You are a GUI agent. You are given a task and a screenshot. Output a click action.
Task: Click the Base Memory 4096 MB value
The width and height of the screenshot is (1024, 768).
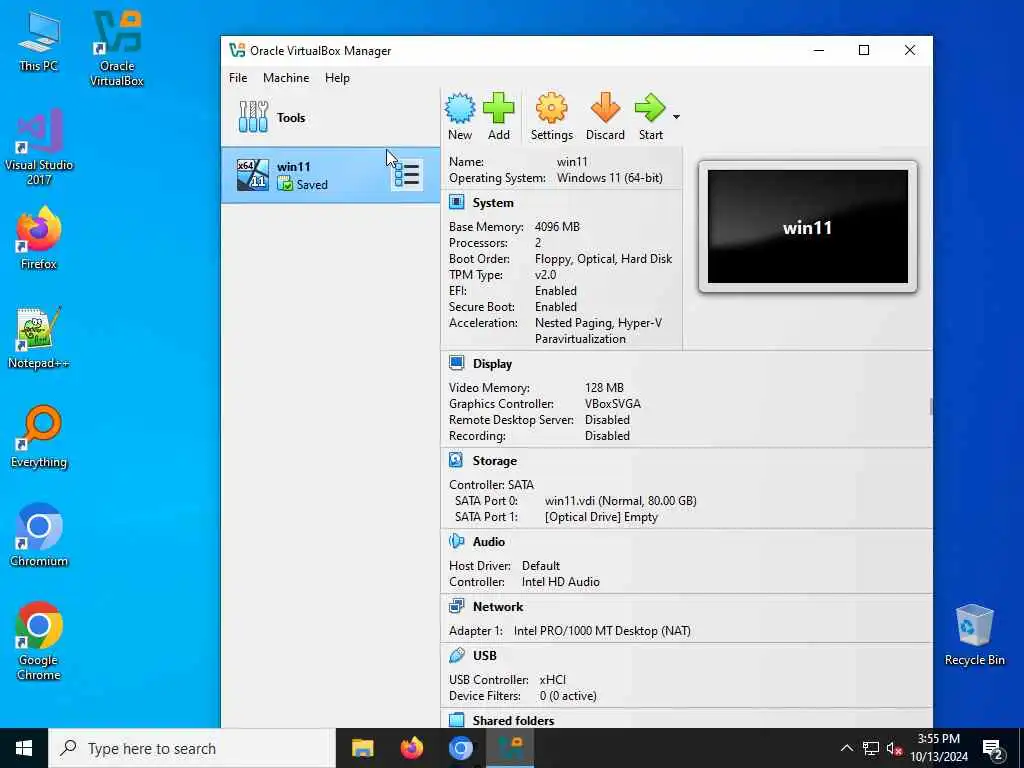point(557,227)
